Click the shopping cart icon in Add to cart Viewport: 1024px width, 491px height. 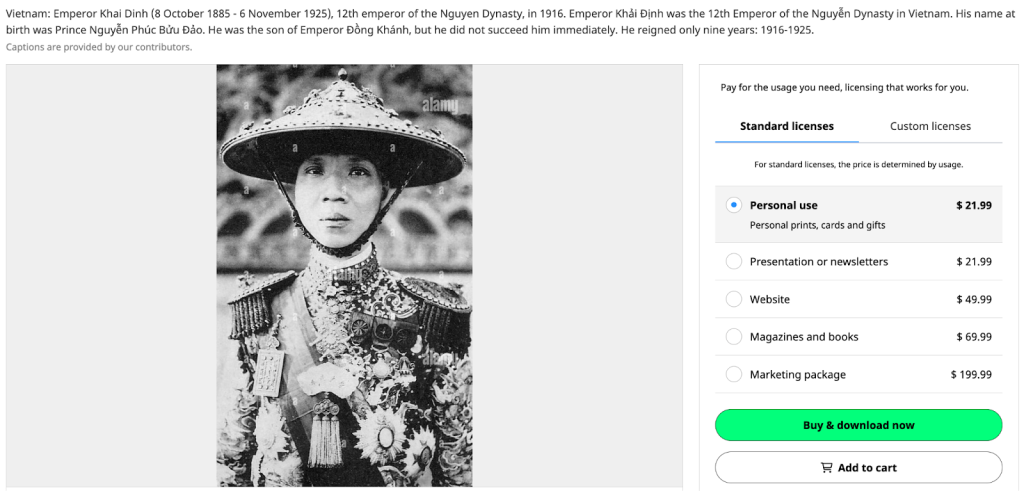point(826,467)
